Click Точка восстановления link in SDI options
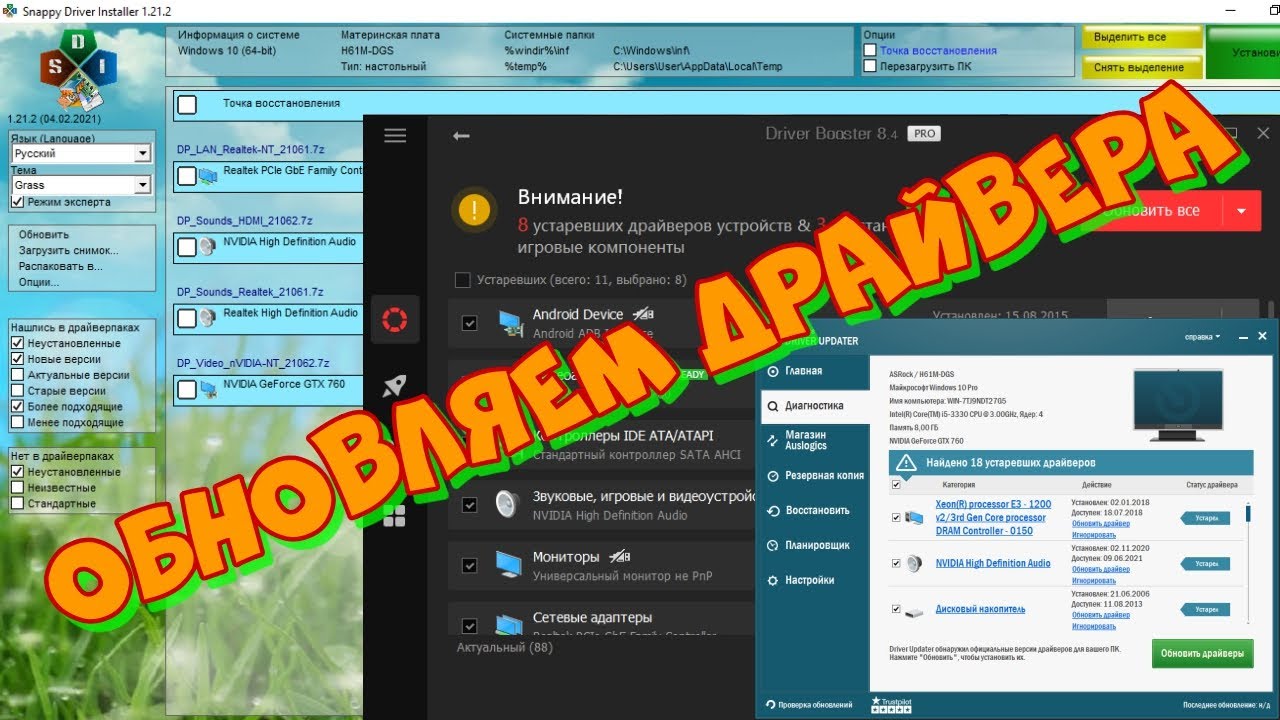Image resolution: width=1280 pixels, height=720 pixels. click(x=938, y=51)
